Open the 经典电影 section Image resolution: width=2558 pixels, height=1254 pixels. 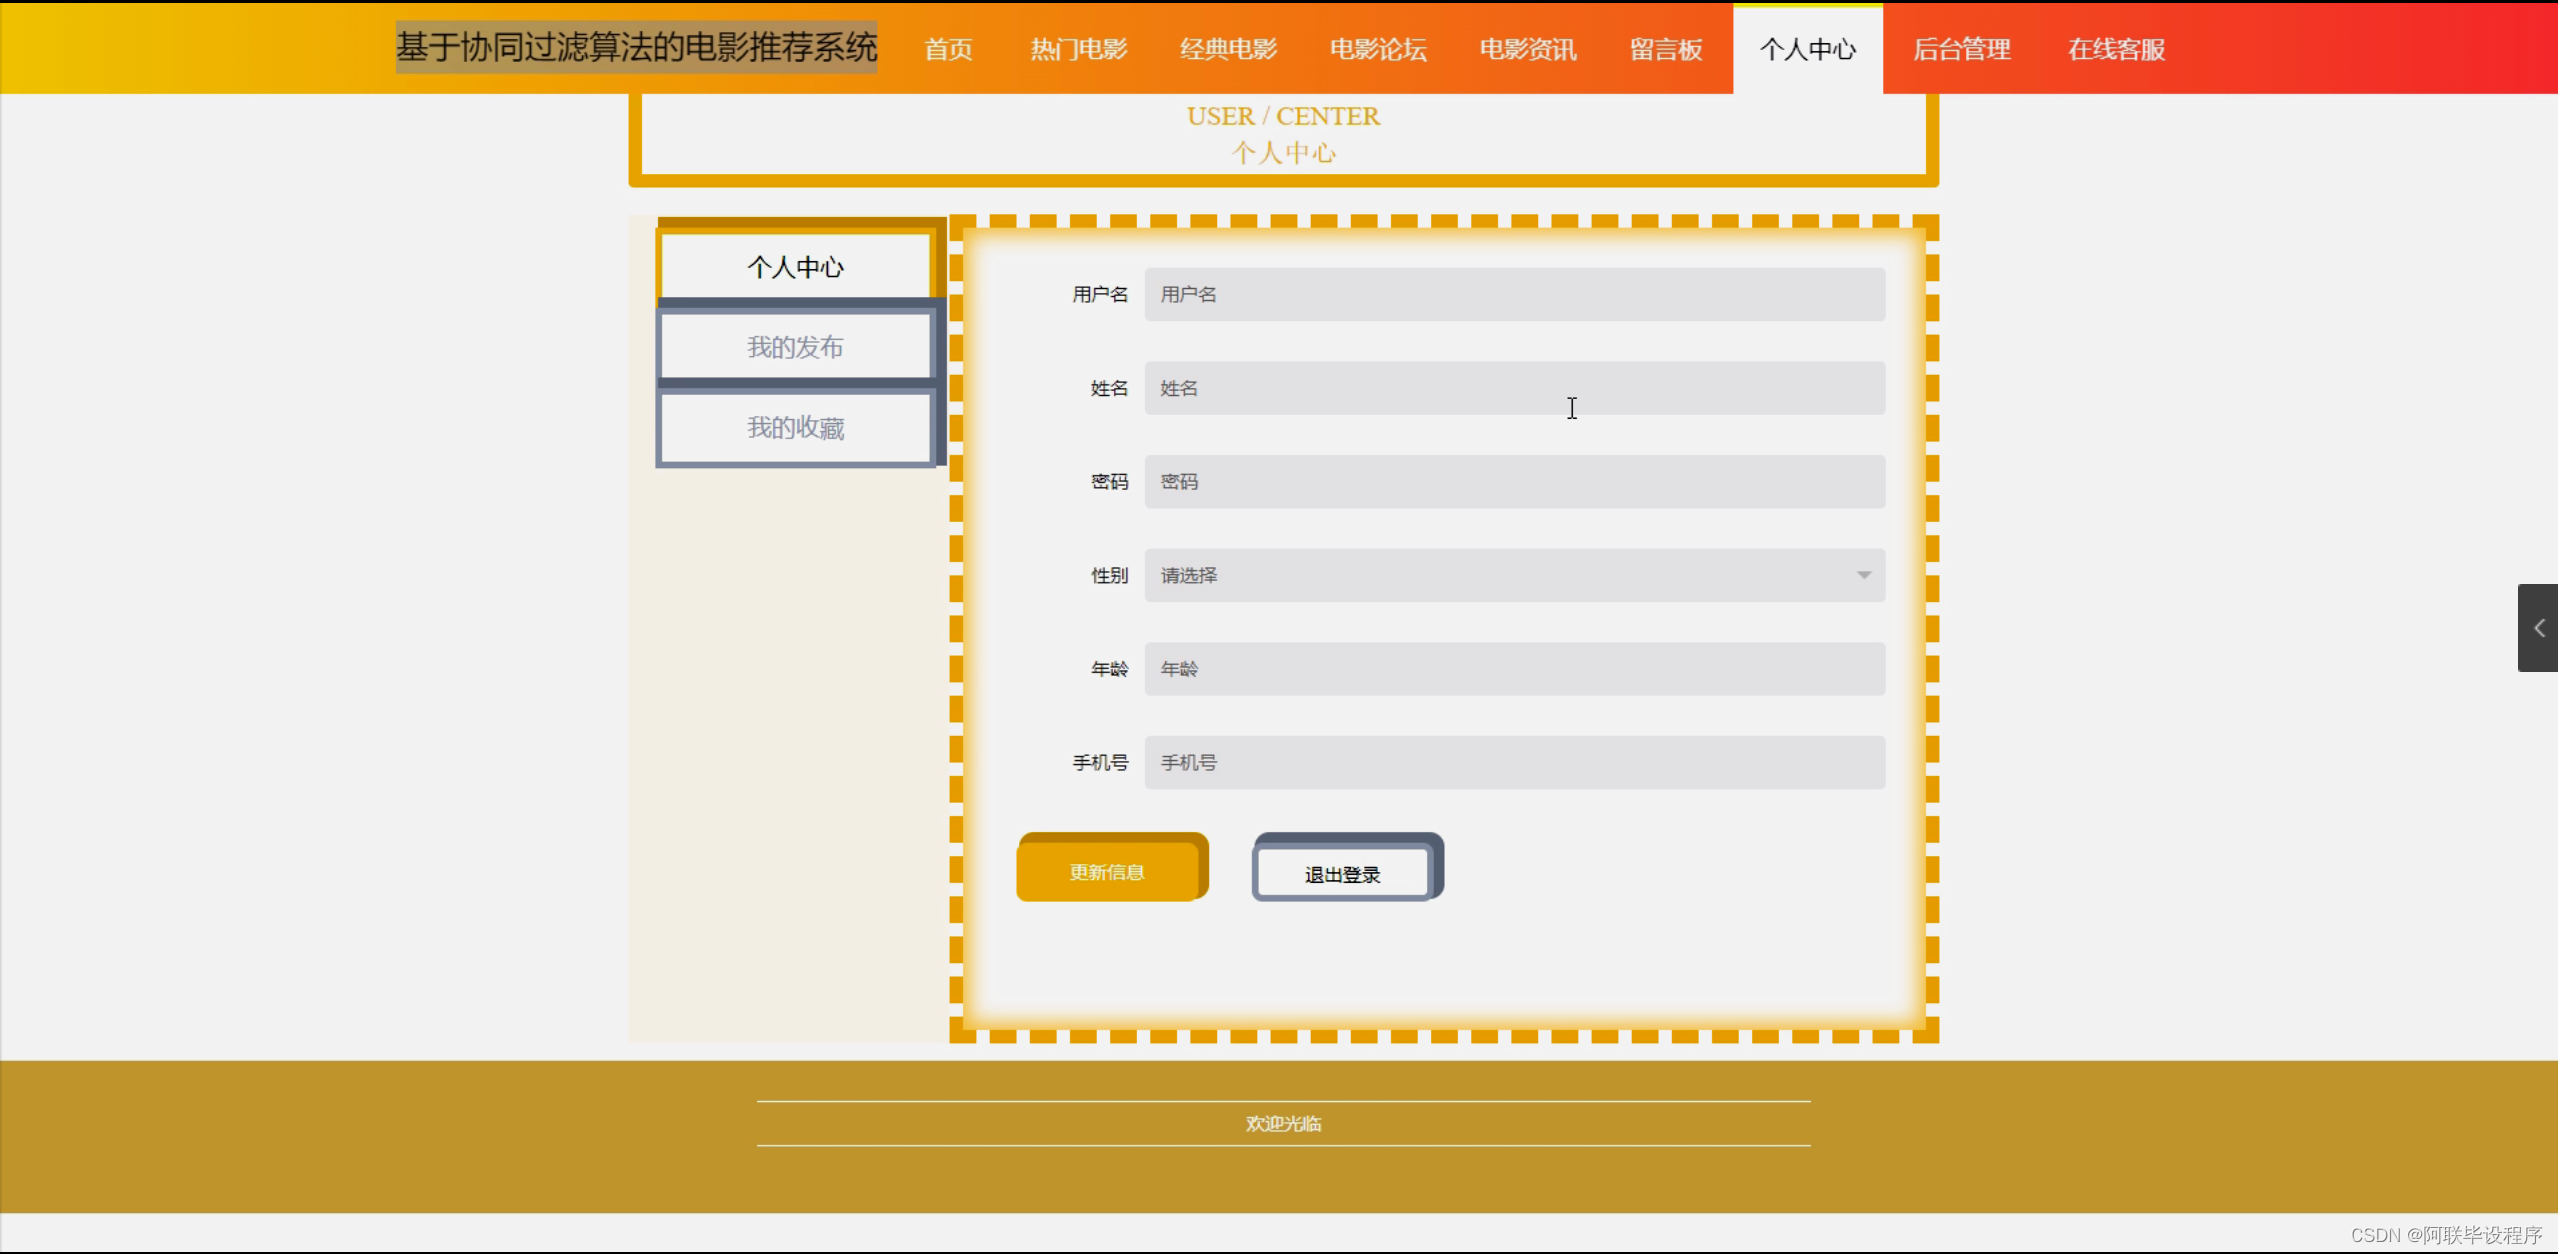click(x=1228, y=49)
